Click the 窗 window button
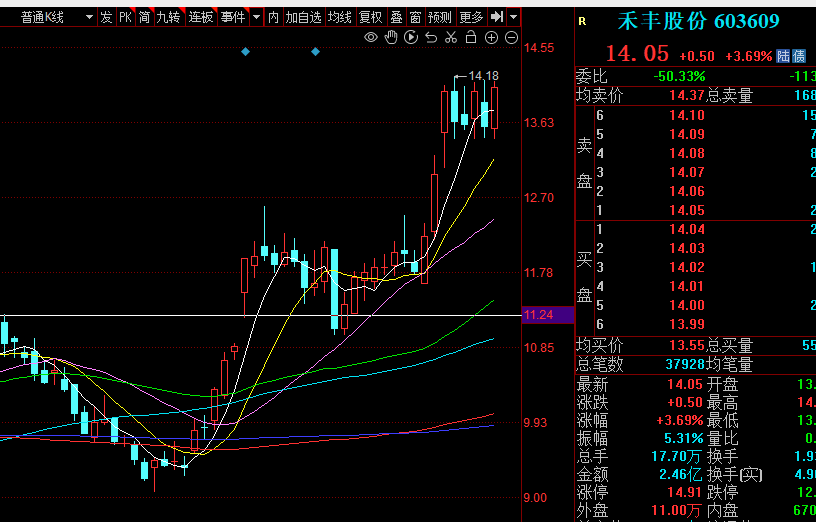Image resolution: width=816 pixels, height=522 pixels. point(415,18)
